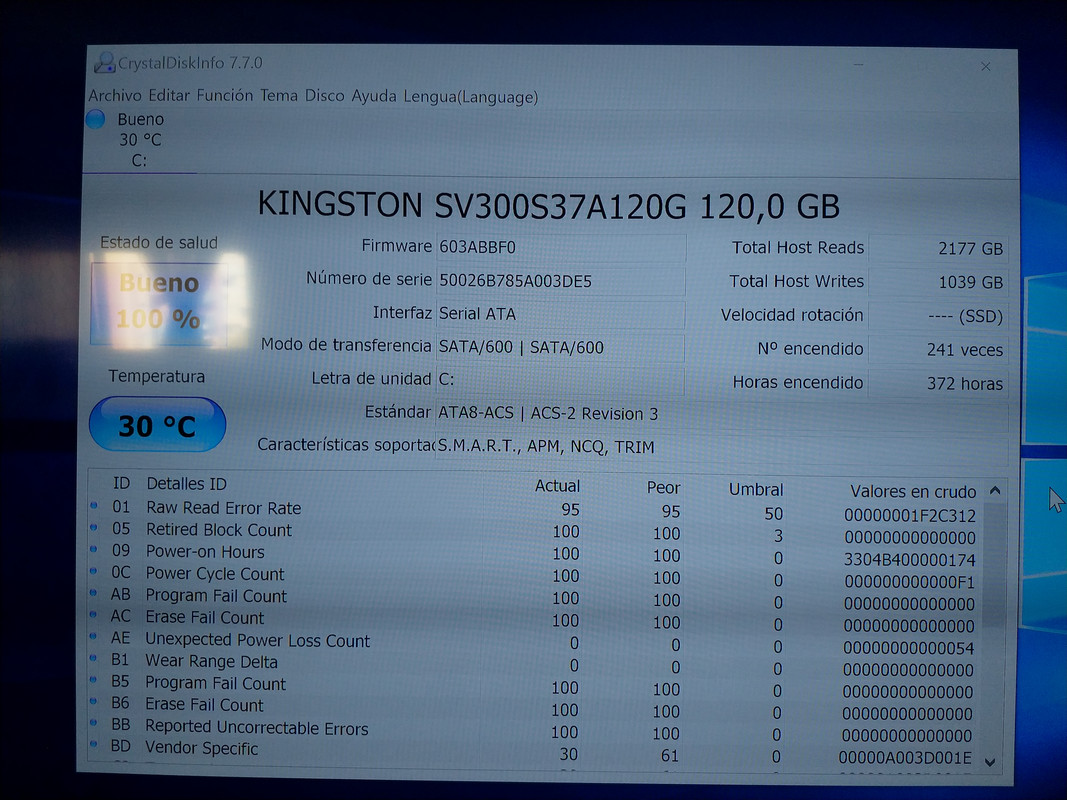Click the Horas encendido value 372 horas

coord(938,384)
